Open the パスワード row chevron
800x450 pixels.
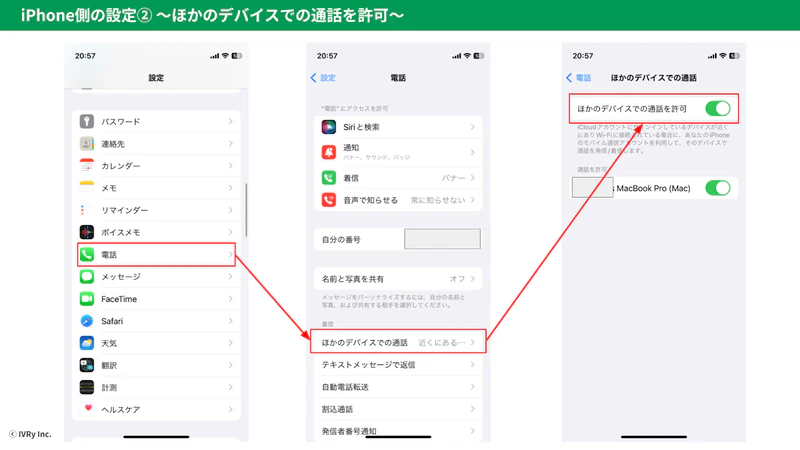(x=231, y=121)
